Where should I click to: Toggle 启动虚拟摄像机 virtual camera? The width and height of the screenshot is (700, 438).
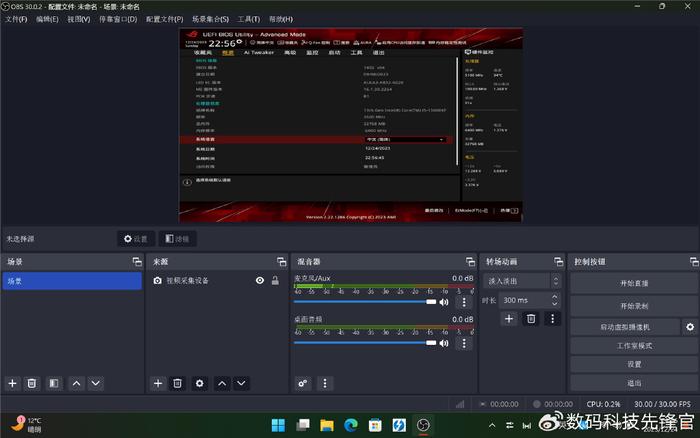625,327
